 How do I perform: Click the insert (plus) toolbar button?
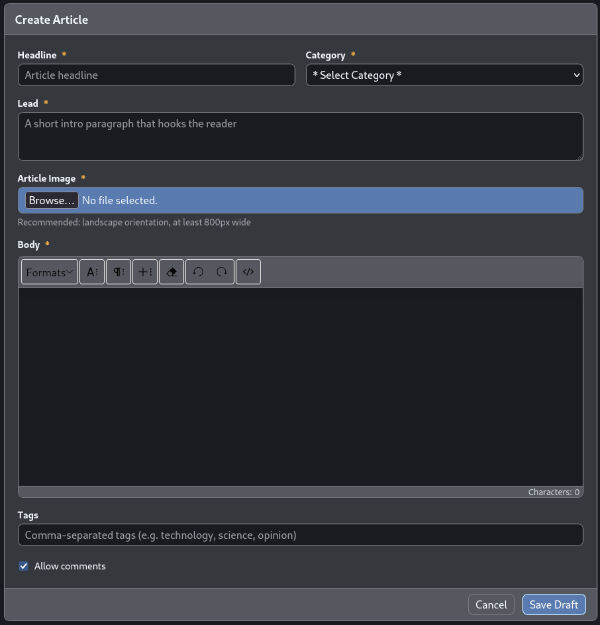tap(145, 272)
